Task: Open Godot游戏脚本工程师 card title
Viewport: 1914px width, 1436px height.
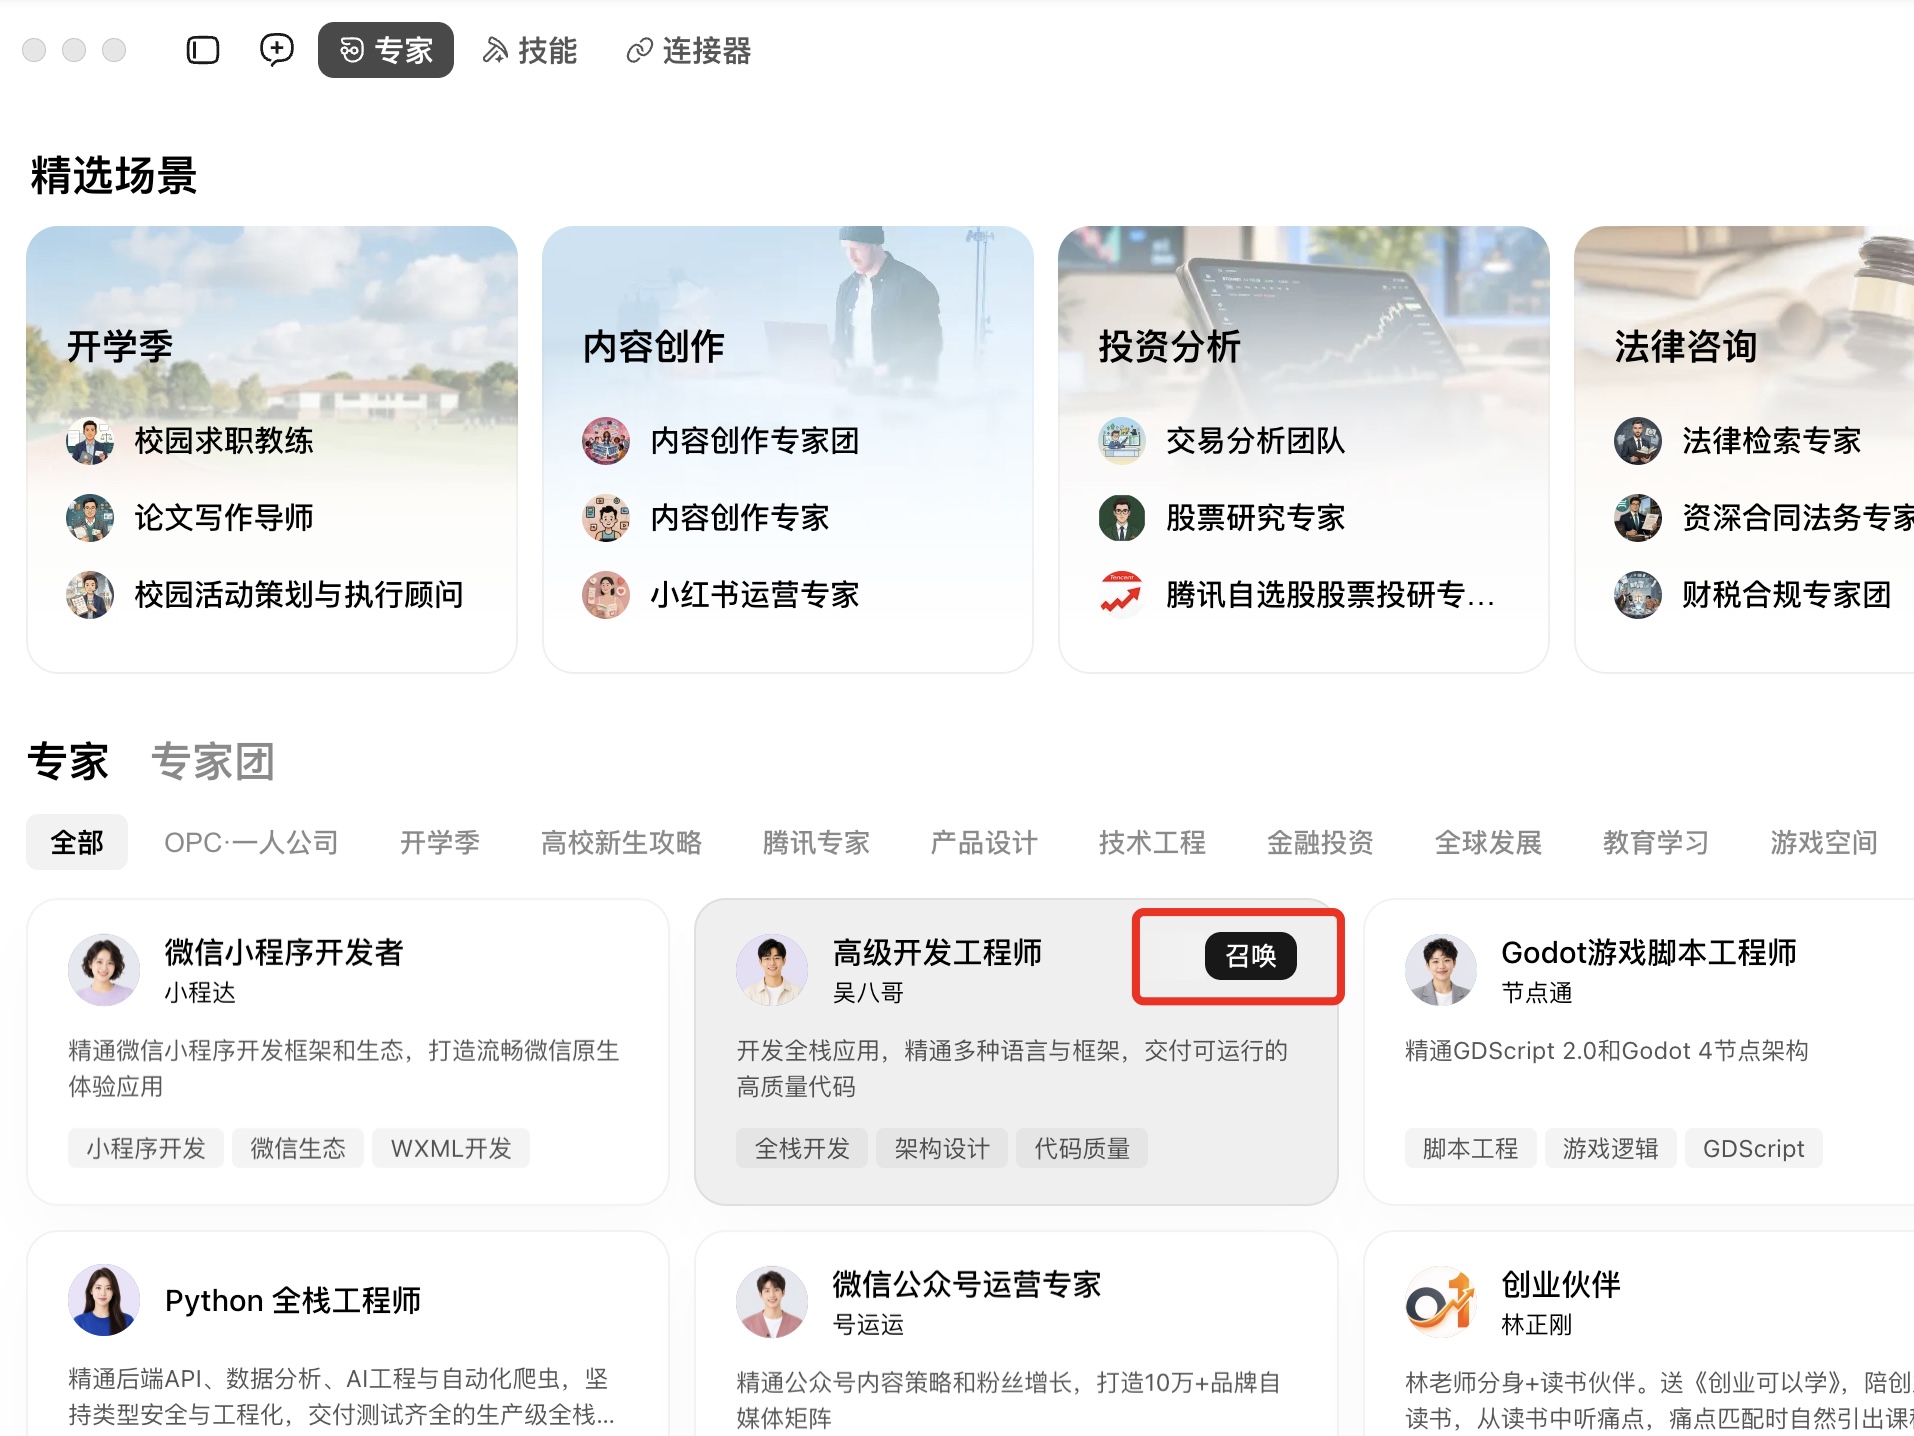Action: (1649, 952)
